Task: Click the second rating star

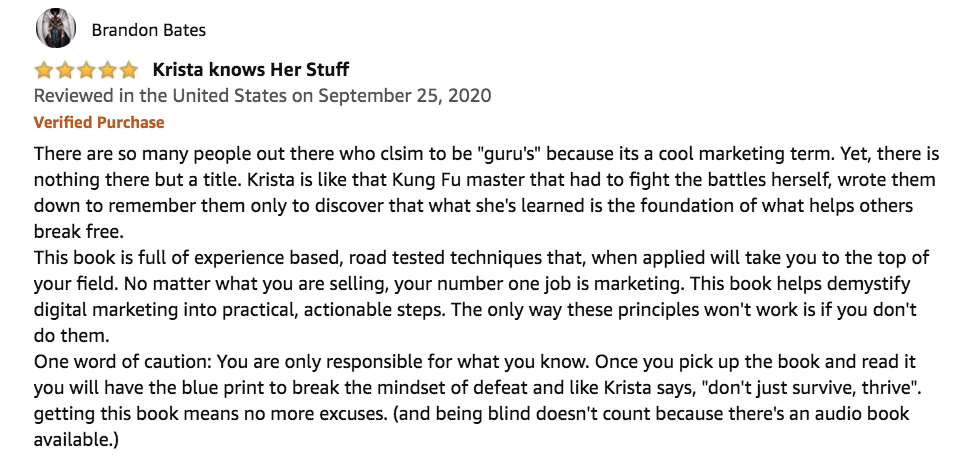Action: pos(65,70)
